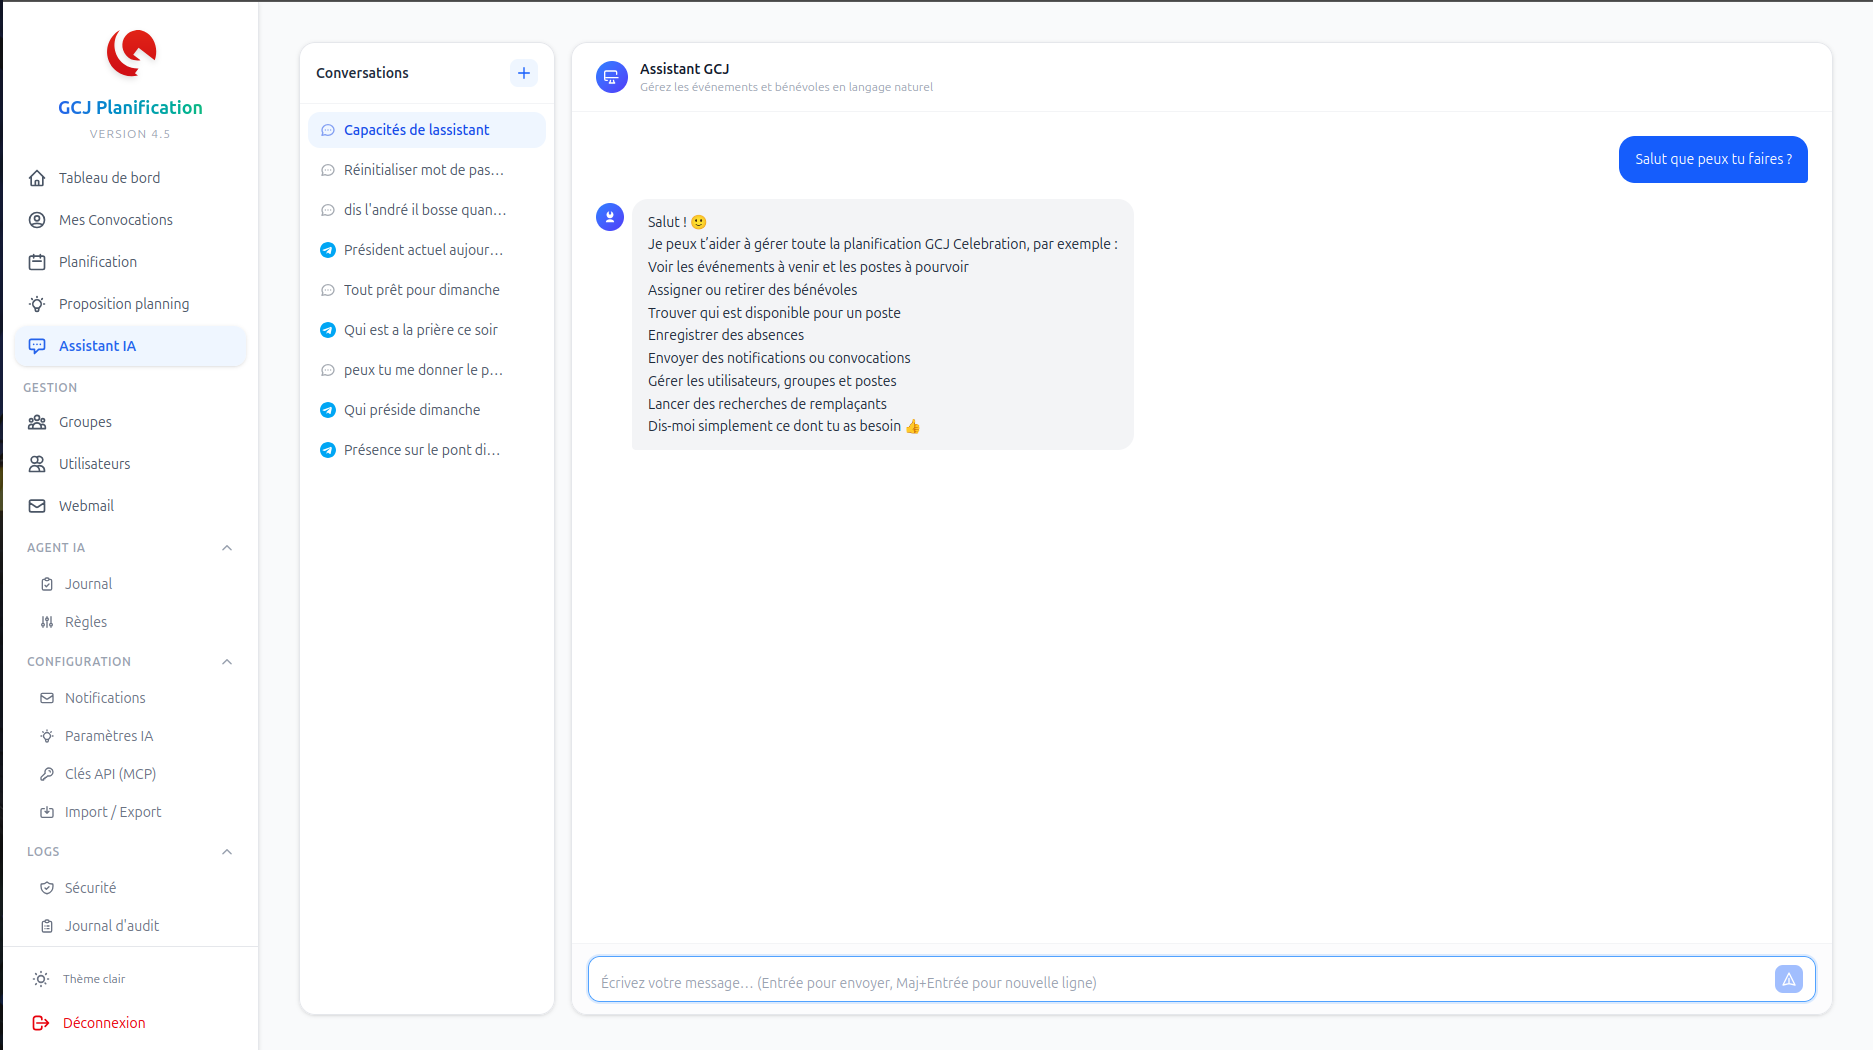Image resolution: width=1873 pixels, height=1050 pixels.
Task: Open Planification in the sidebar
Action: 98,262
